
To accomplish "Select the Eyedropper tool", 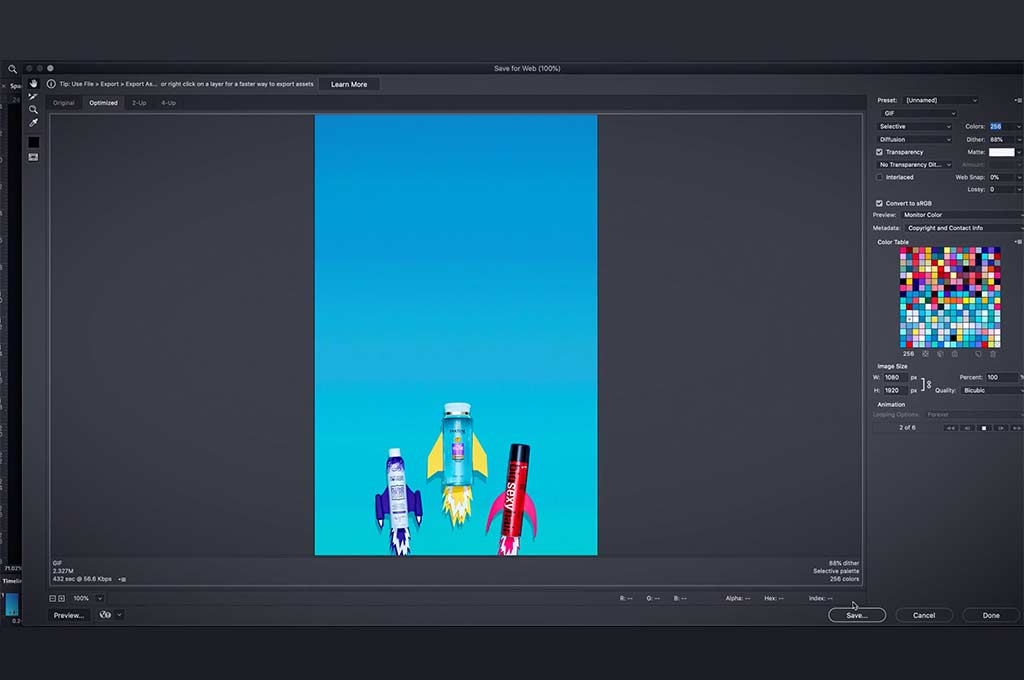I will coord(33,123).
